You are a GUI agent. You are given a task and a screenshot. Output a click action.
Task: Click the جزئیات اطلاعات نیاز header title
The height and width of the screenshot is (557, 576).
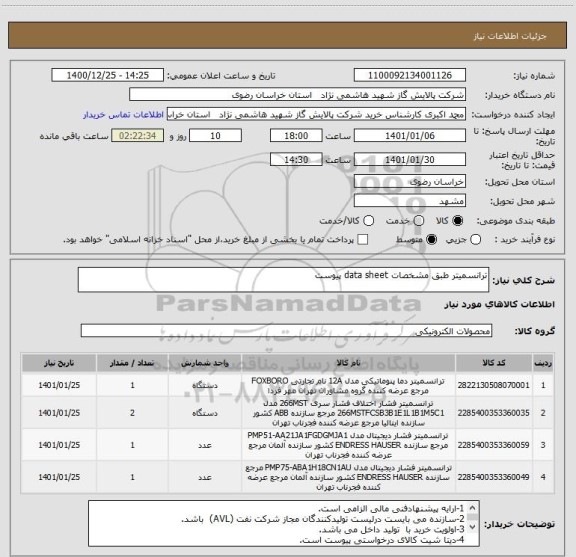click(510, 36)
